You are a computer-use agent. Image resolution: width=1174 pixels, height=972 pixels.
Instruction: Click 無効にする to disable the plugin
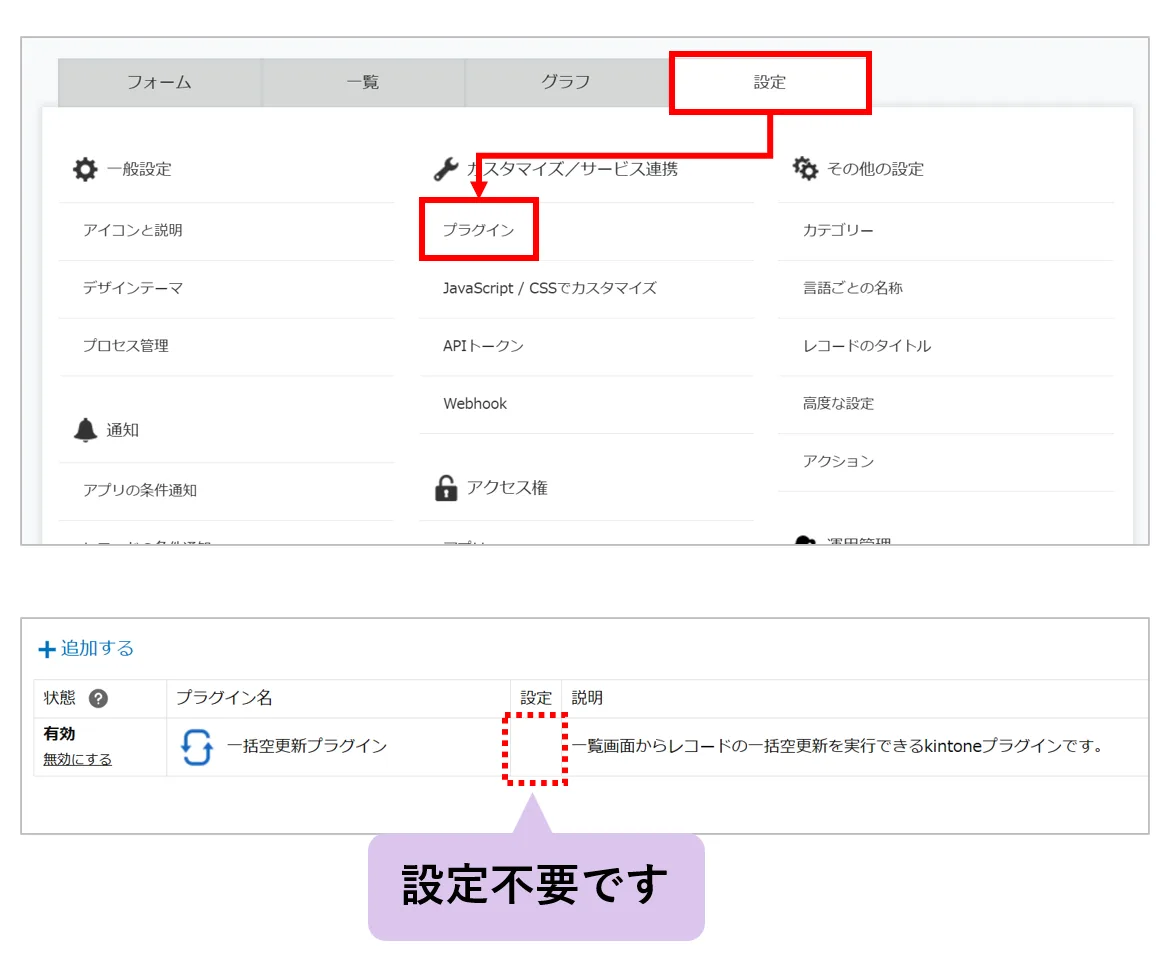pos(77,759)
